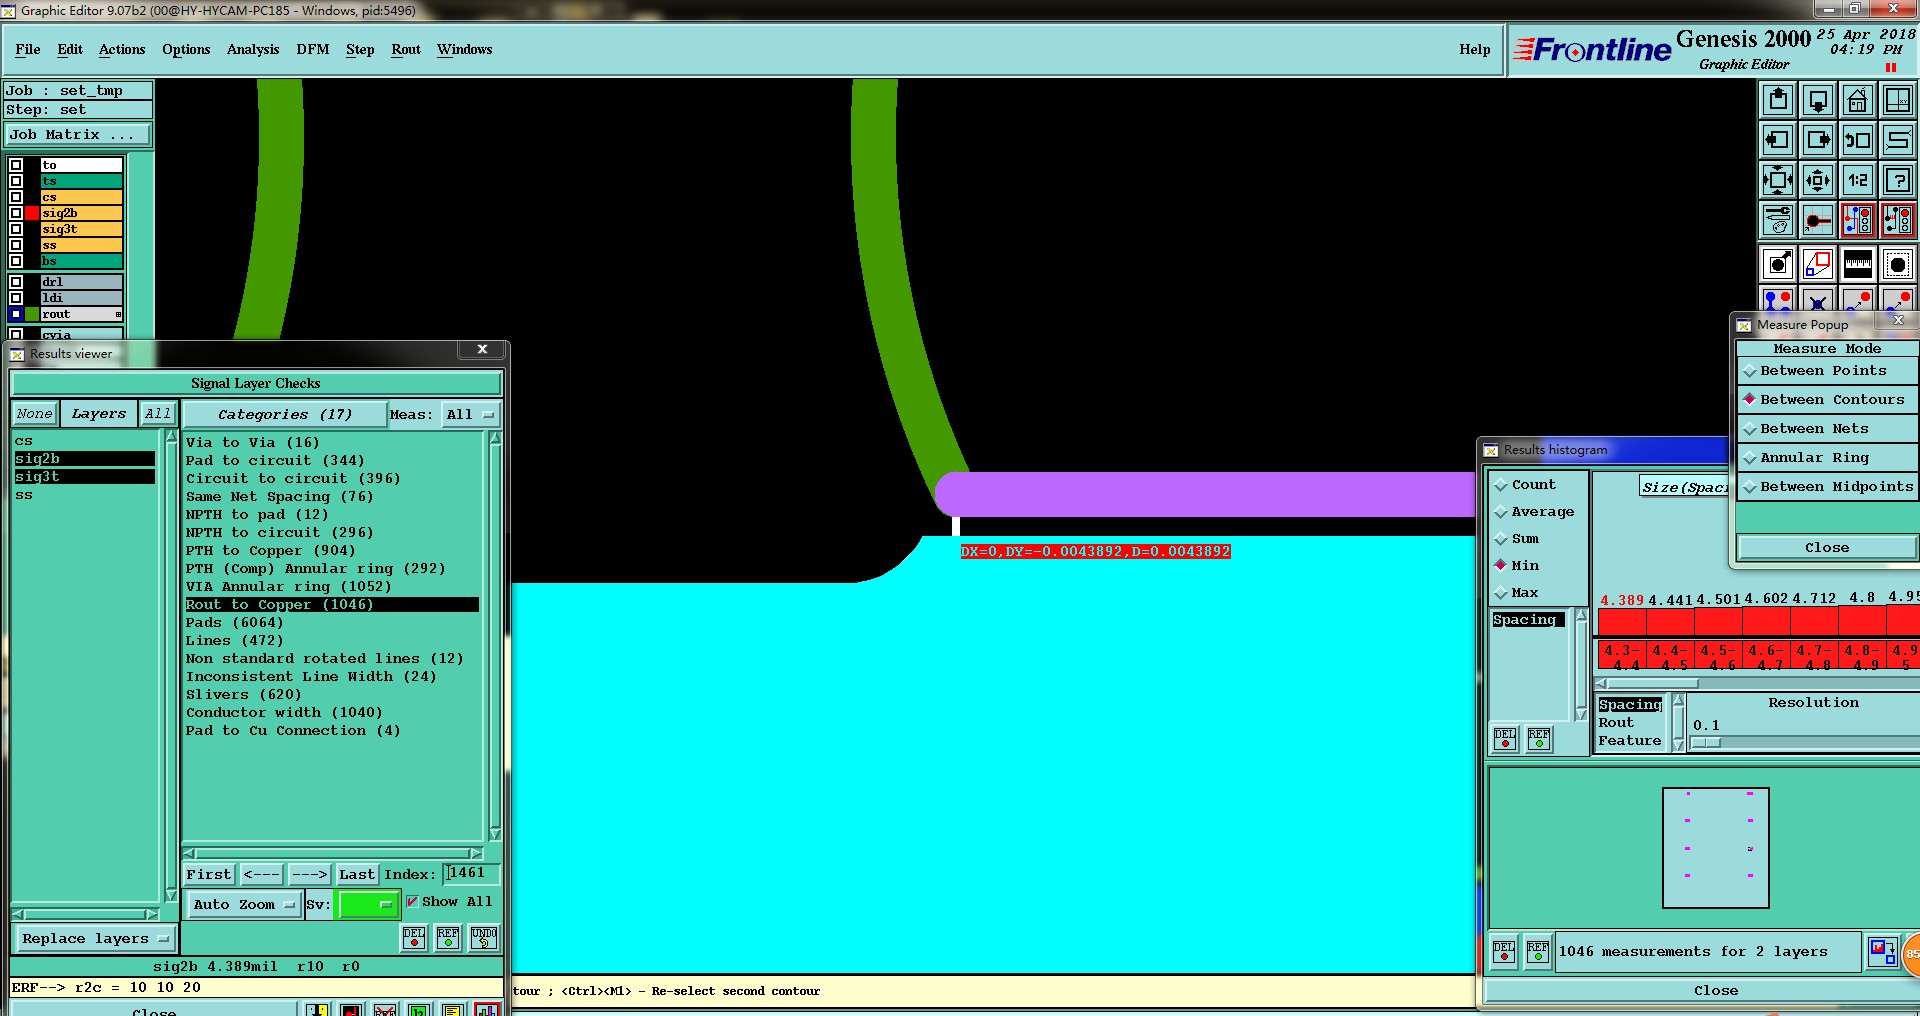
Task: Open the Actions menu
Action: point(122,49)
